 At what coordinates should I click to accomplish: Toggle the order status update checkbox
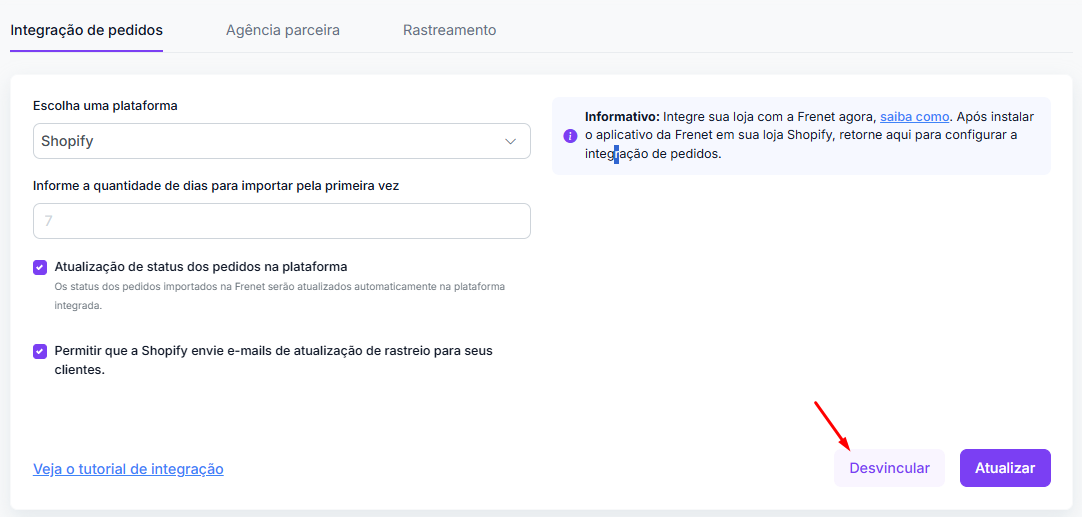pos(40,268)
